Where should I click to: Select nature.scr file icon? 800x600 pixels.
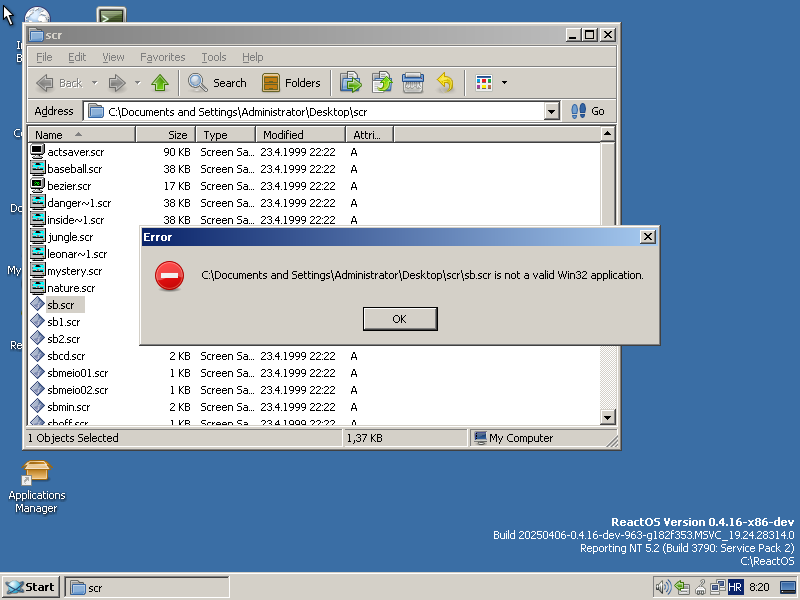tap(38, 287)
